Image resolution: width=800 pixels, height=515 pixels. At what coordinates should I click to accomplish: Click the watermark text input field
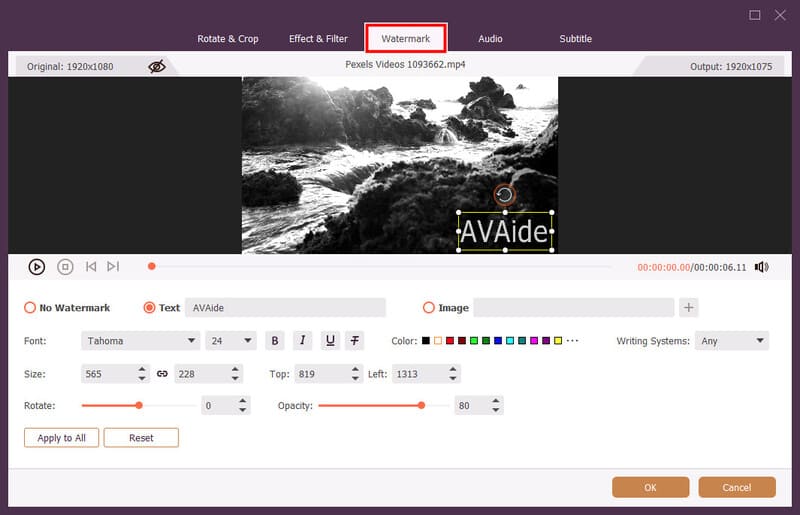coord(285,307)
